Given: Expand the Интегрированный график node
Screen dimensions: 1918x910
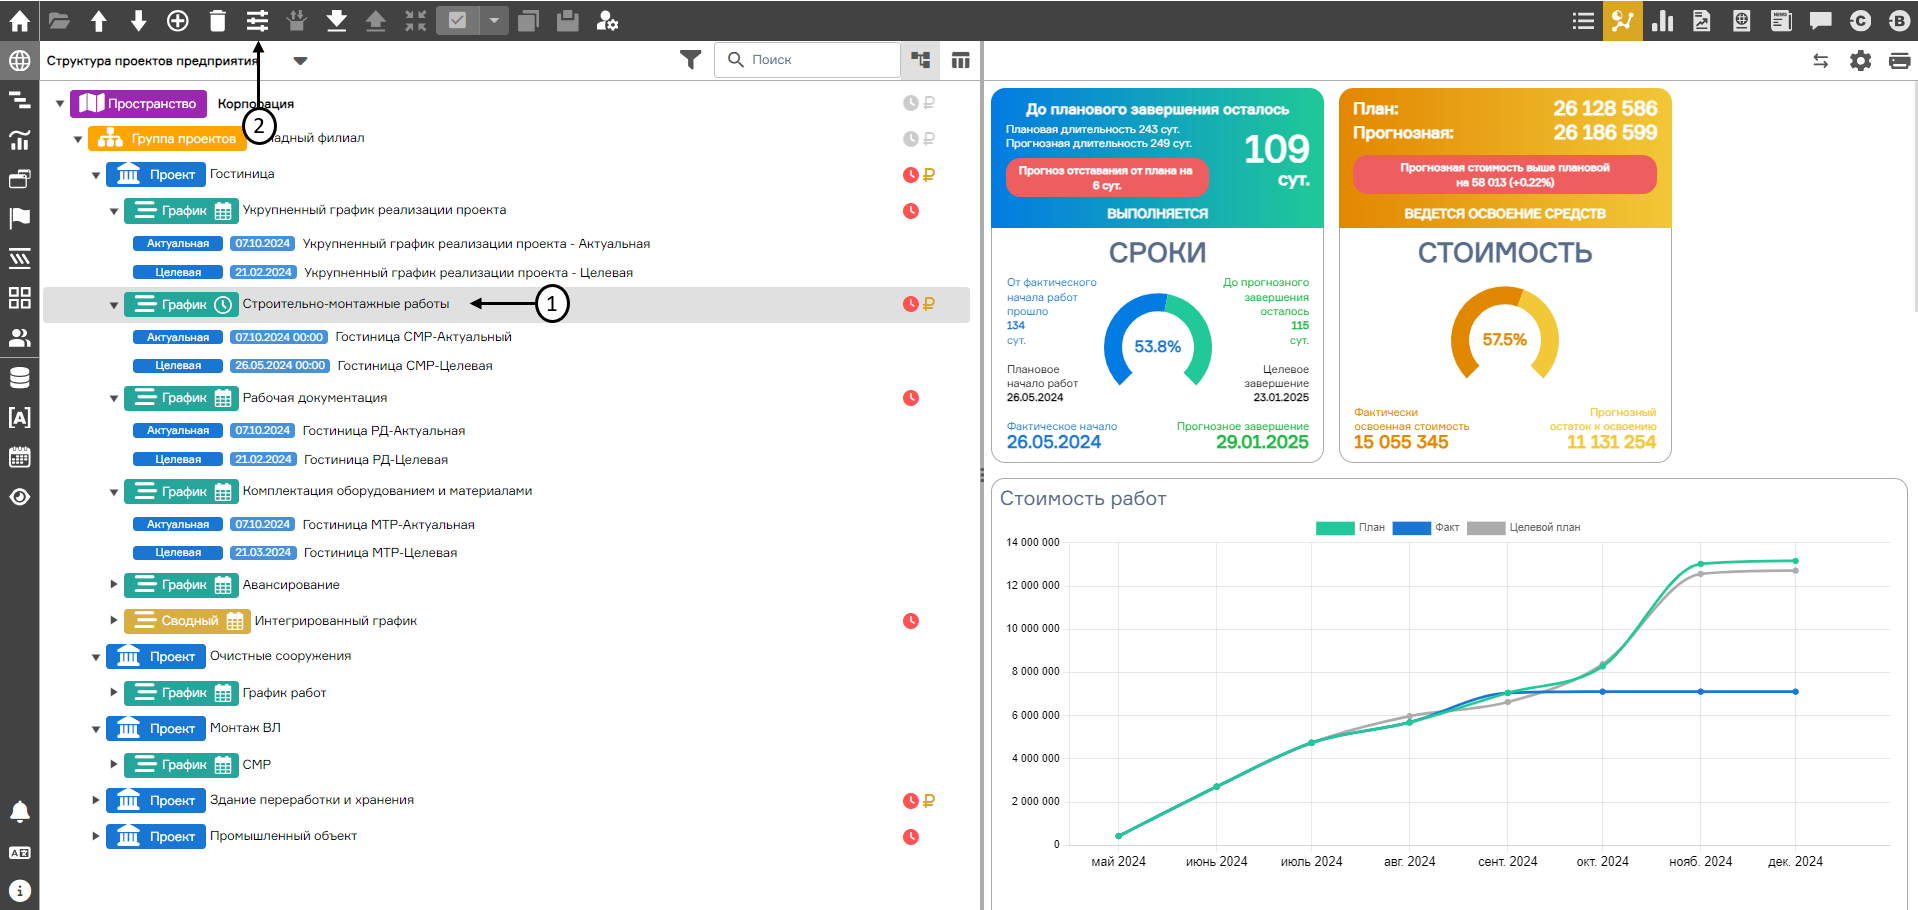Looking at the screenshot, I should click(114, 620).
